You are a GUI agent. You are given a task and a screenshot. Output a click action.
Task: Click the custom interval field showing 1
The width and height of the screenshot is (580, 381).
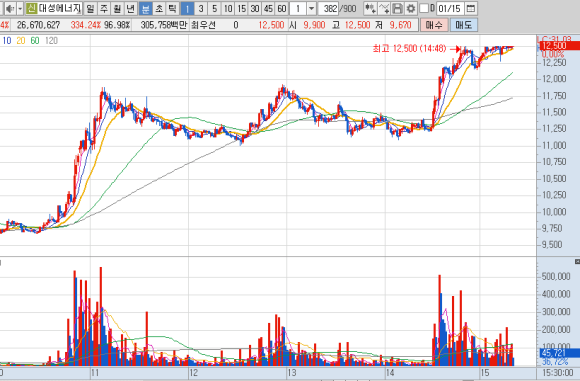[298, 8]
